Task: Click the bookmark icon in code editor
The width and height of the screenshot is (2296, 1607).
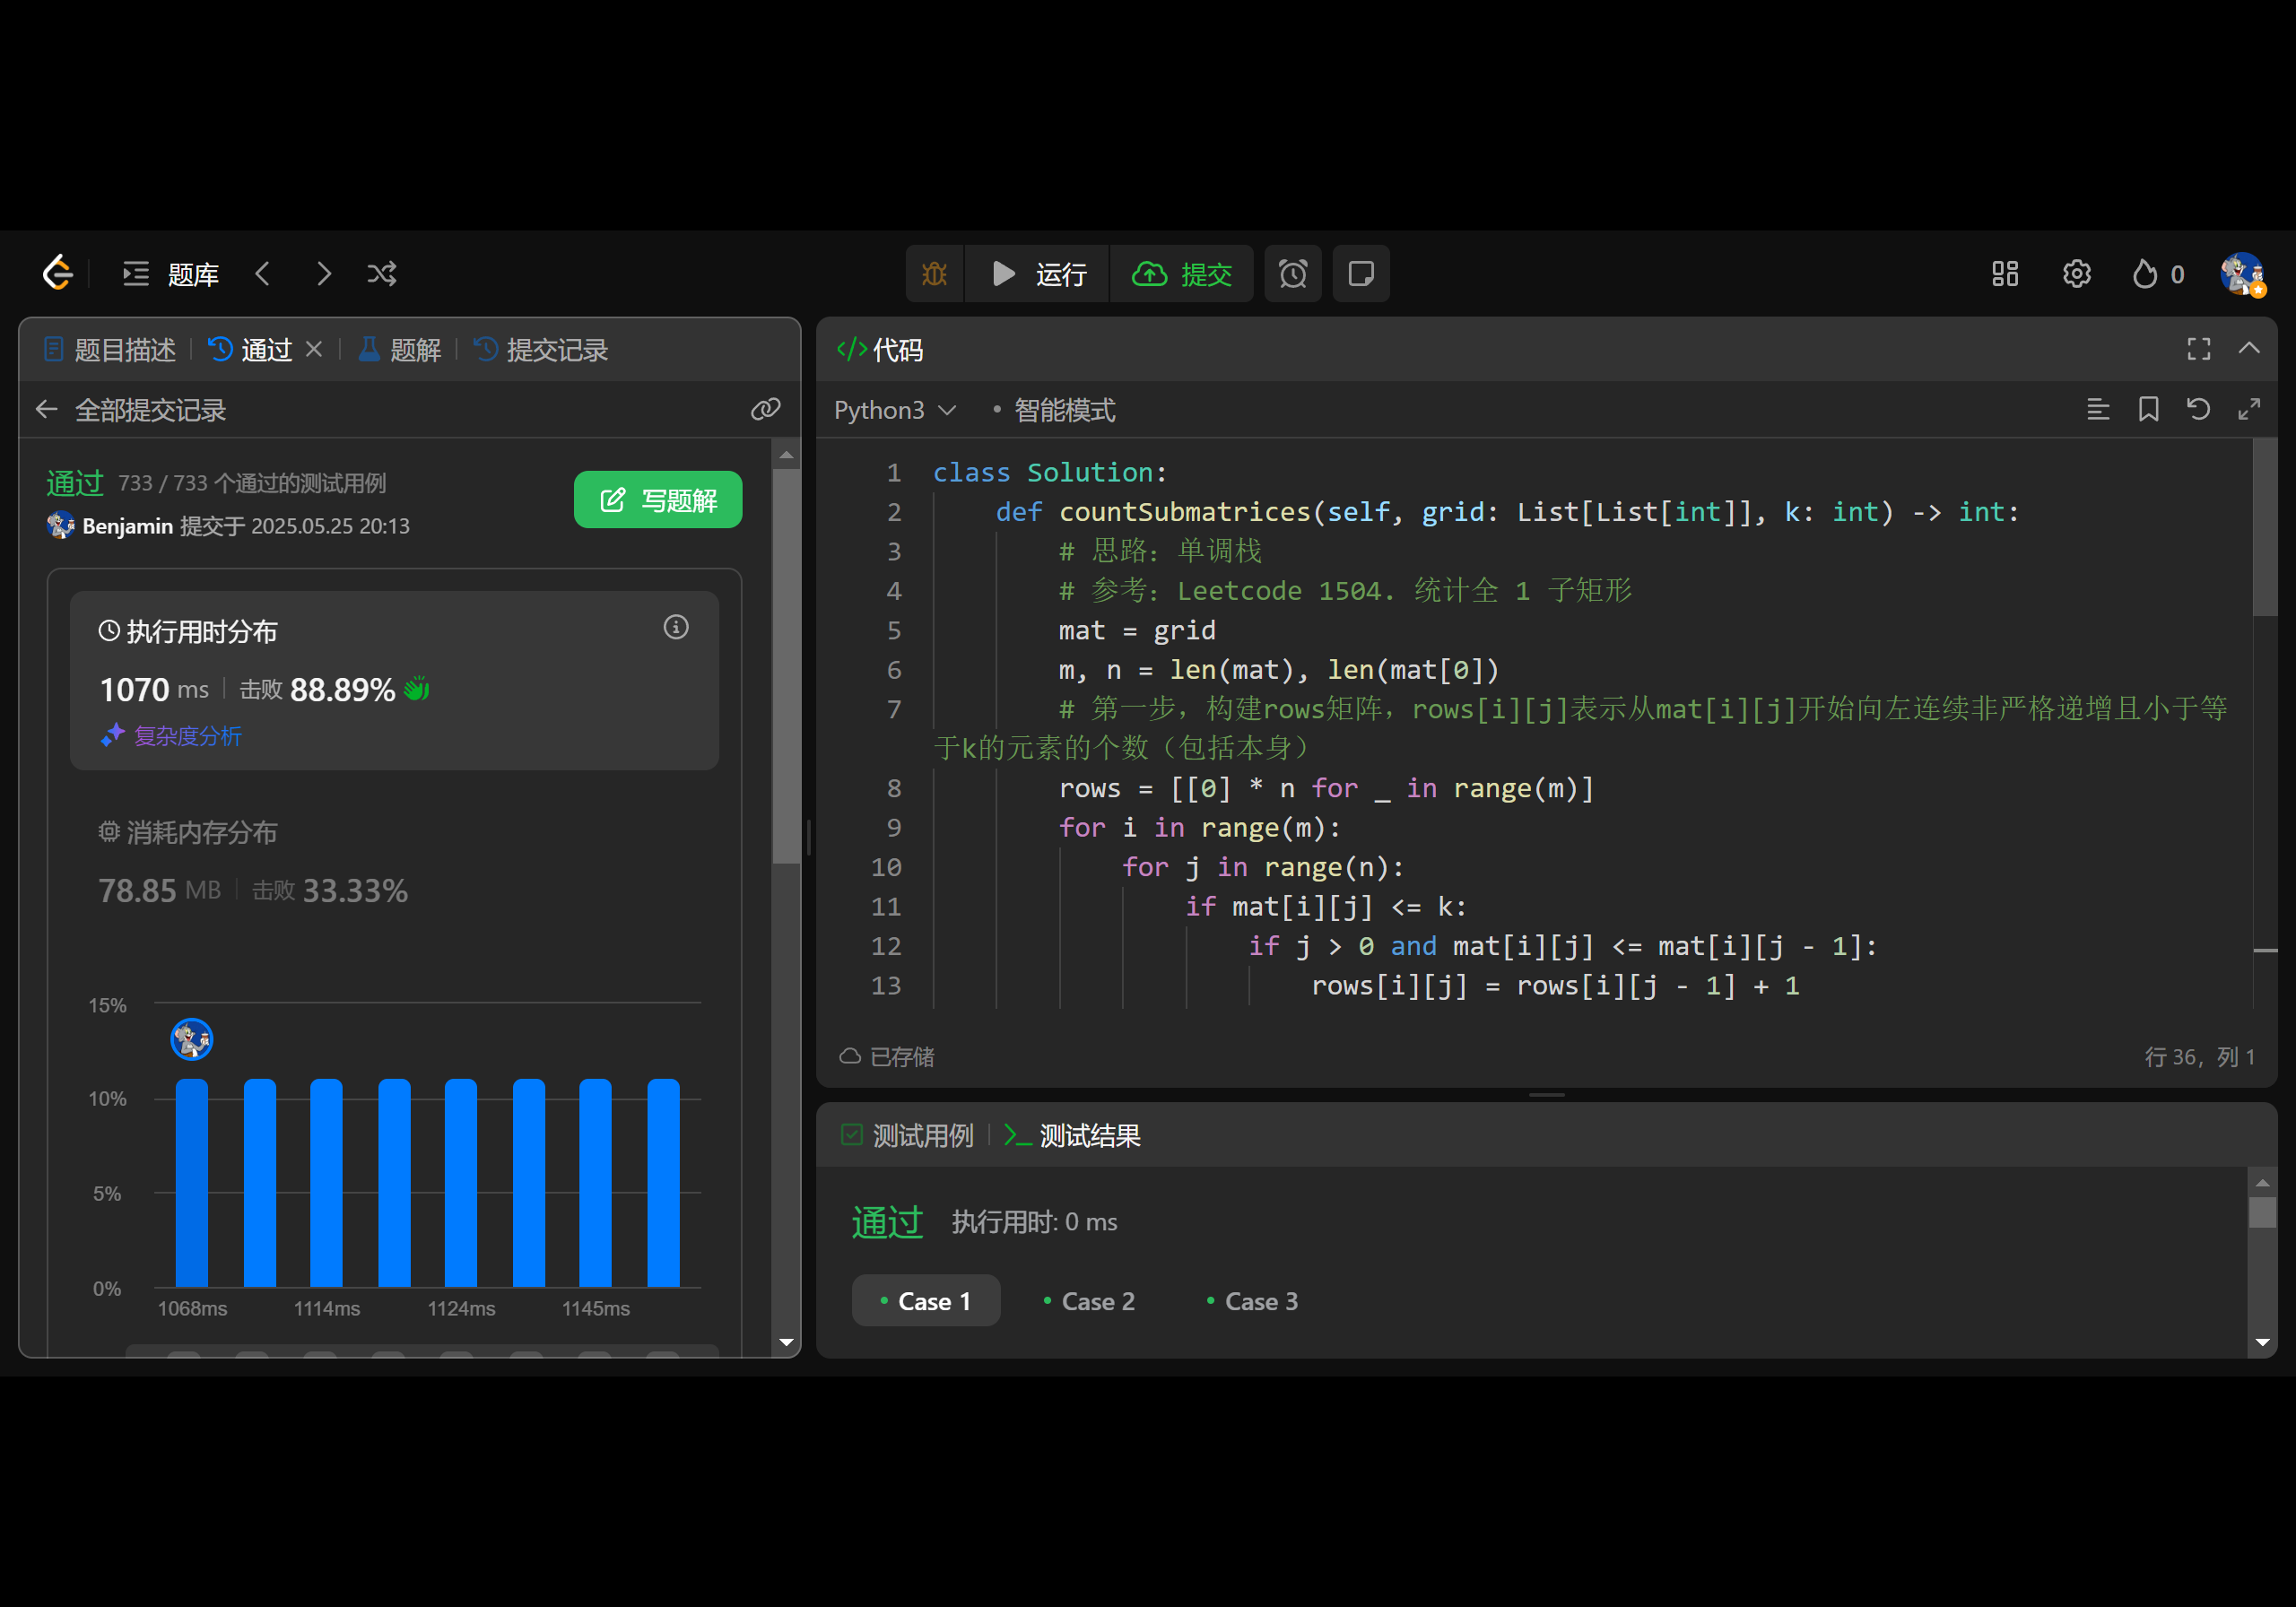Action: coord(2148,409)
